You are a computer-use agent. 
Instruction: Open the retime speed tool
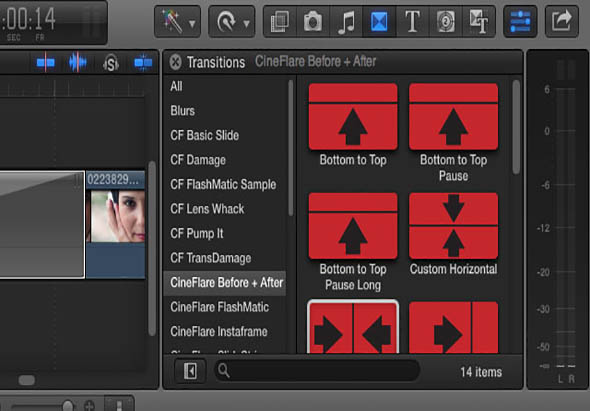(x=226, y=21)
